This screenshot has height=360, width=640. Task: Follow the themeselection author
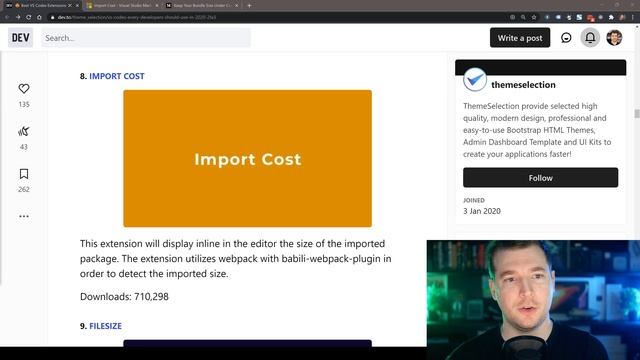[x=540, y=178]
